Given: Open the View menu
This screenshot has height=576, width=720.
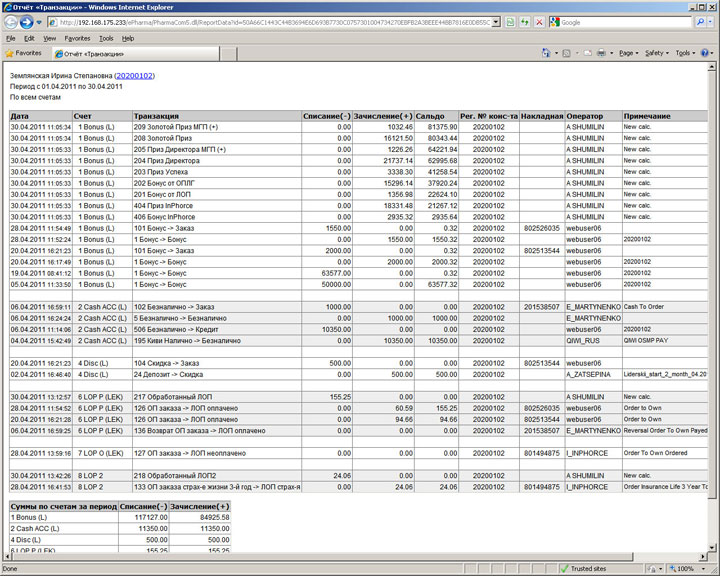Looking at the screenshot, I should [50, 39].
